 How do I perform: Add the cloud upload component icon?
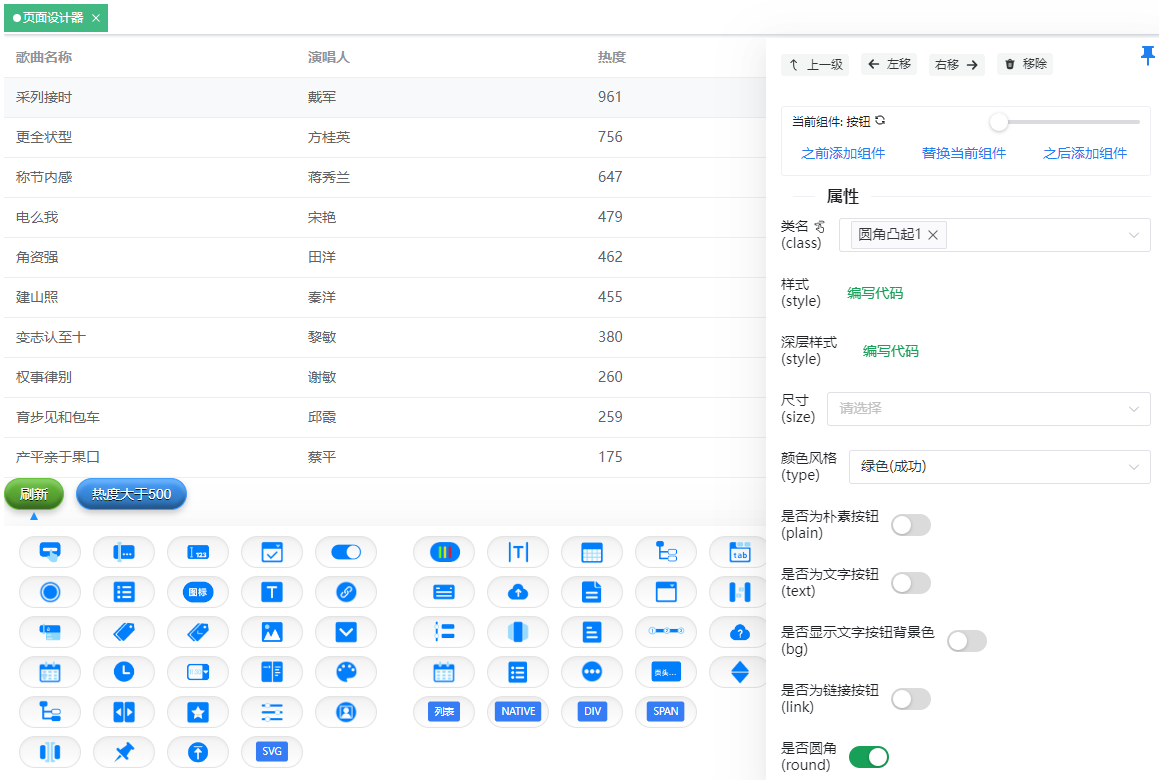tap(518, 591)
